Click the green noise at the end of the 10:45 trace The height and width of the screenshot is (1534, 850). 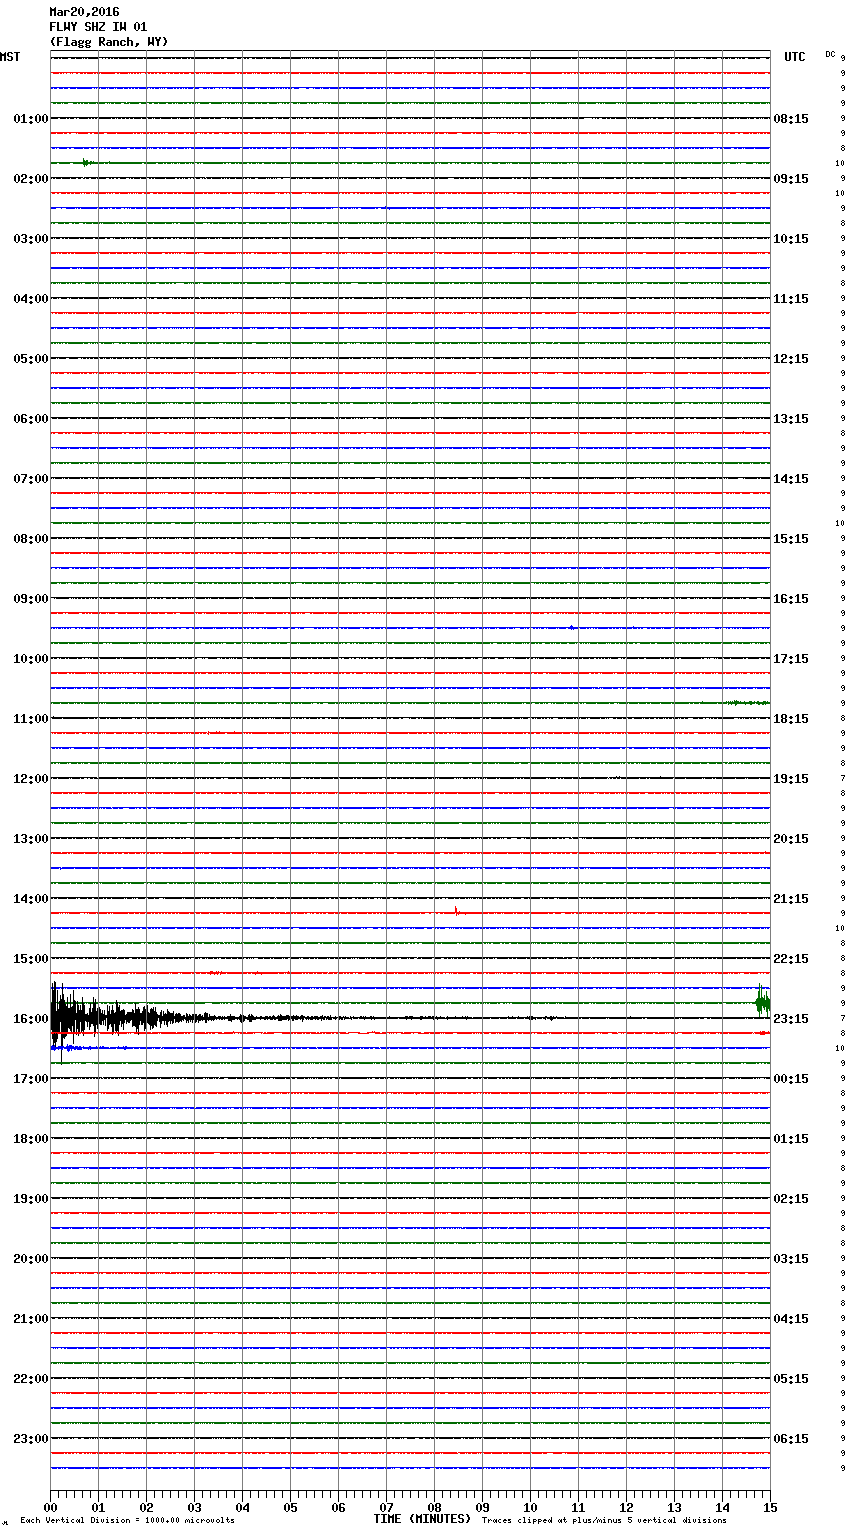(x=748, y=703)
